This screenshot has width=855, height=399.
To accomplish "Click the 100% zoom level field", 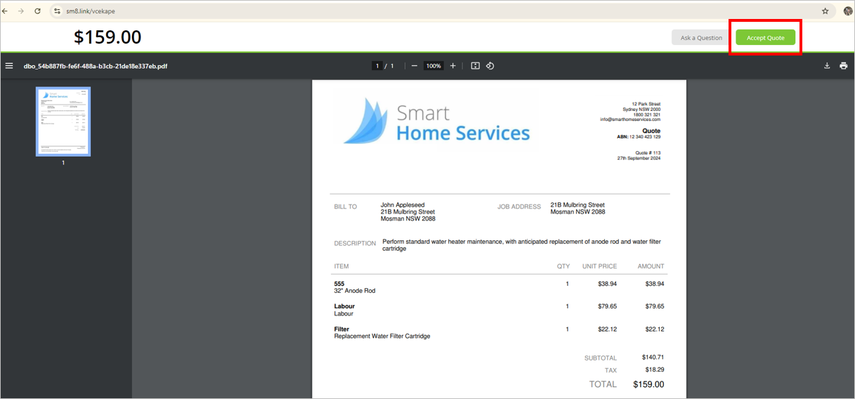I will [x=433, y=66].
